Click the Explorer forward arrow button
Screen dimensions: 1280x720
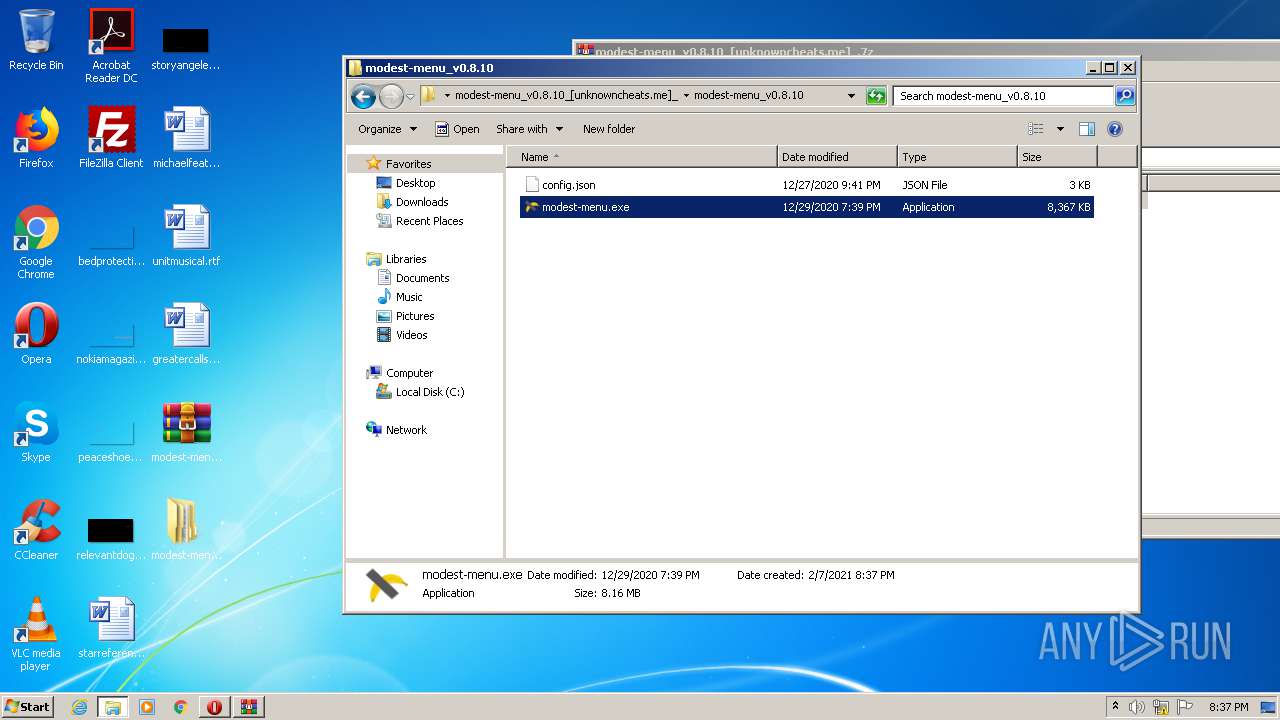(x=391, y=96)
